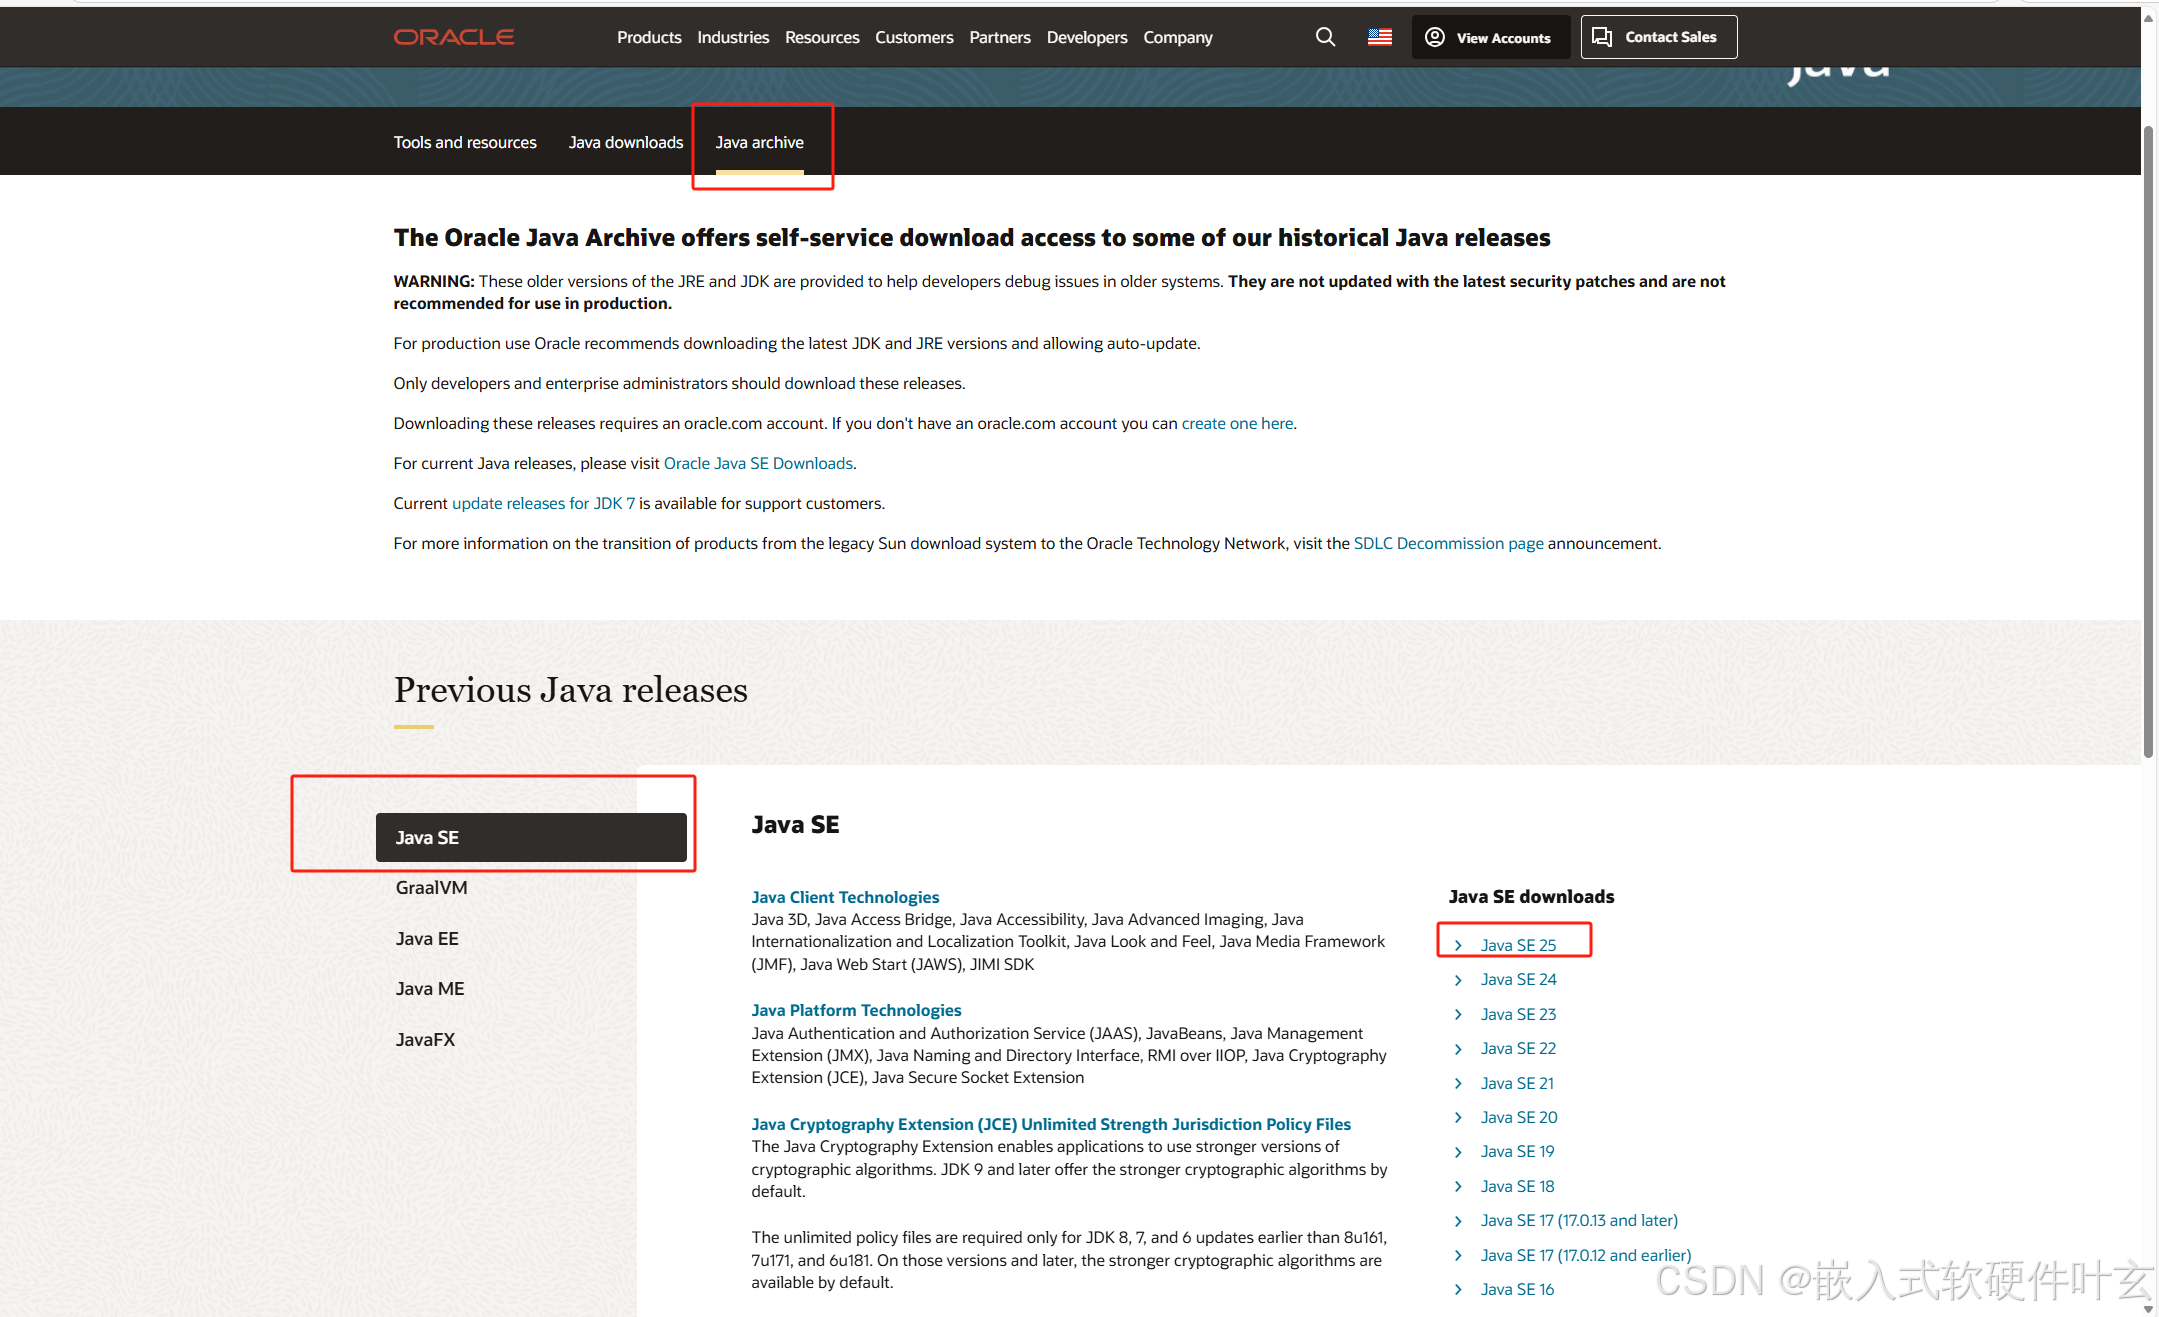Screen dimensions: 2159x1317
Task: Click the vertical page scrollbar
Action: 2148,440
